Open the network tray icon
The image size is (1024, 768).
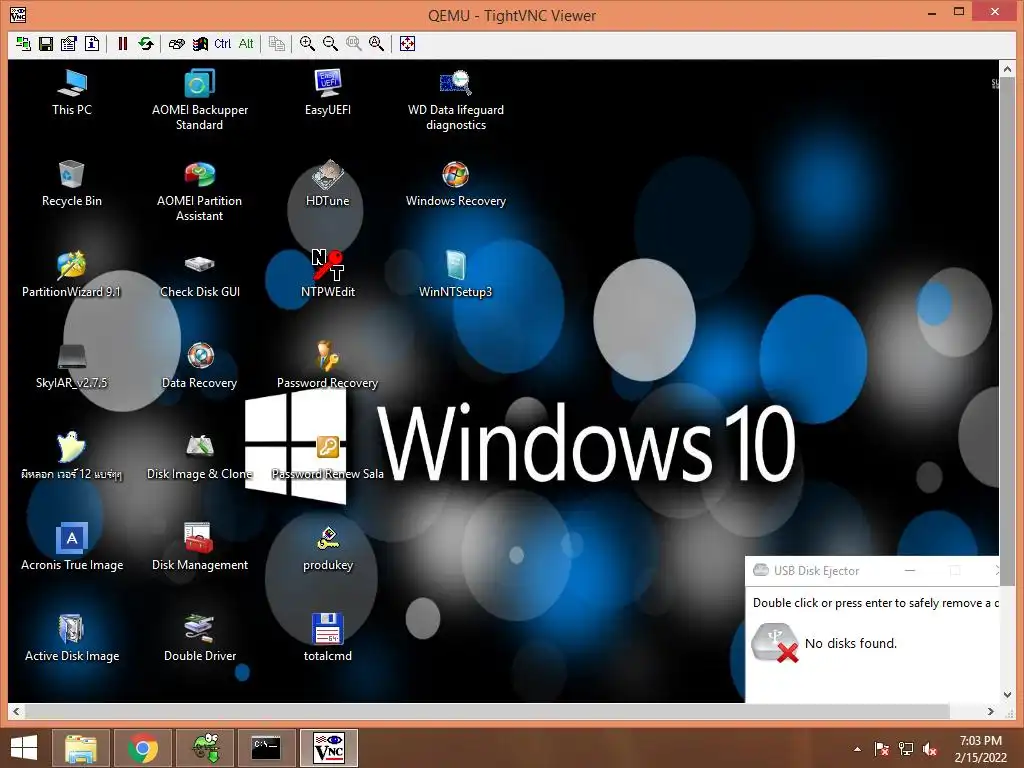point(906,749)
